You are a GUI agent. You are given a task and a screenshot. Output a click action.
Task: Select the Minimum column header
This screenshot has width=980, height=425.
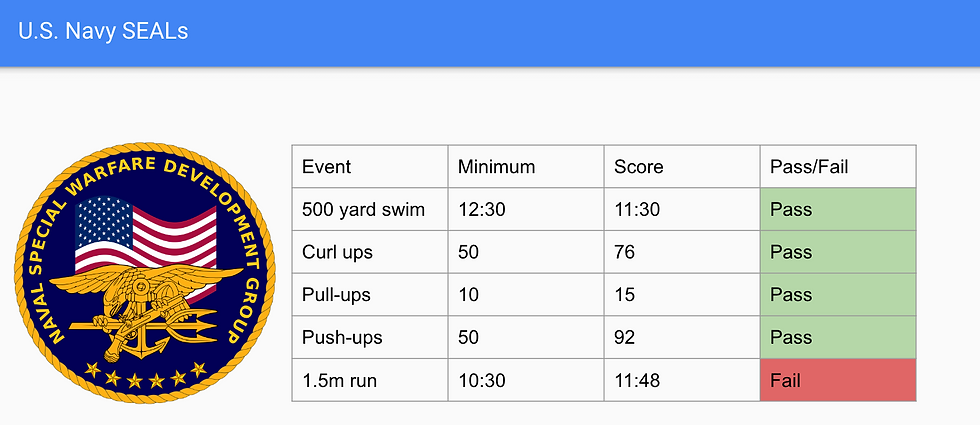526,166
